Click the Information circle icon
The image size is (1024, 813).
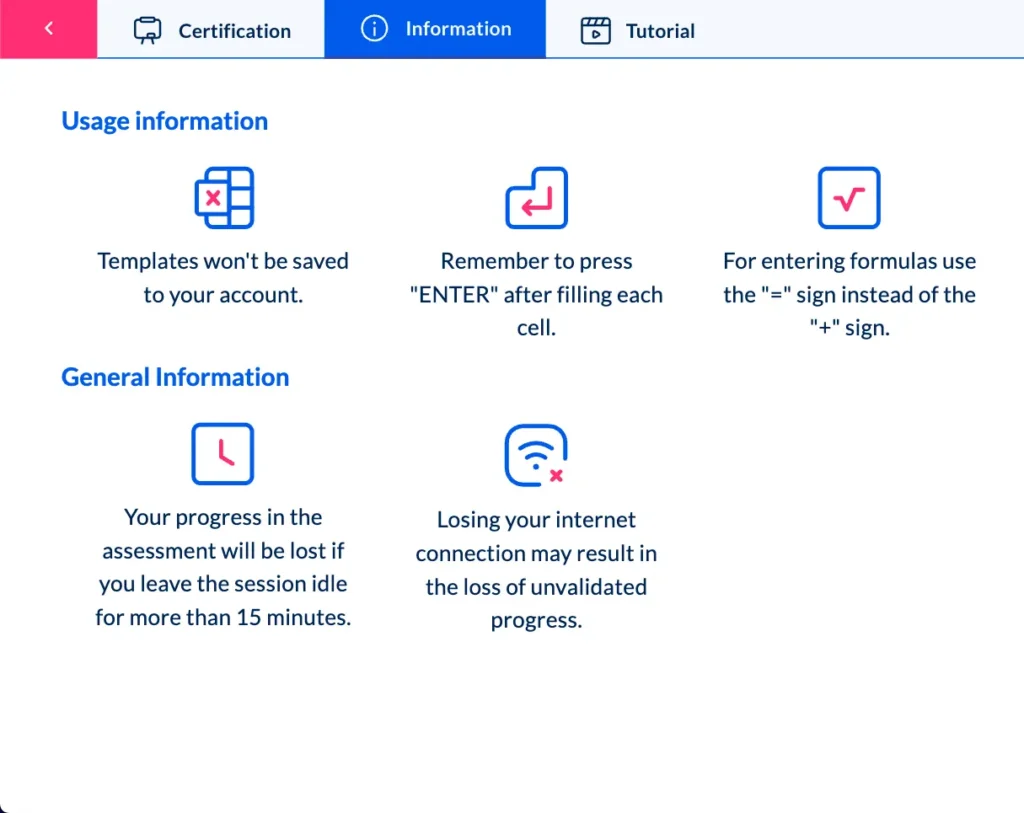375,28
